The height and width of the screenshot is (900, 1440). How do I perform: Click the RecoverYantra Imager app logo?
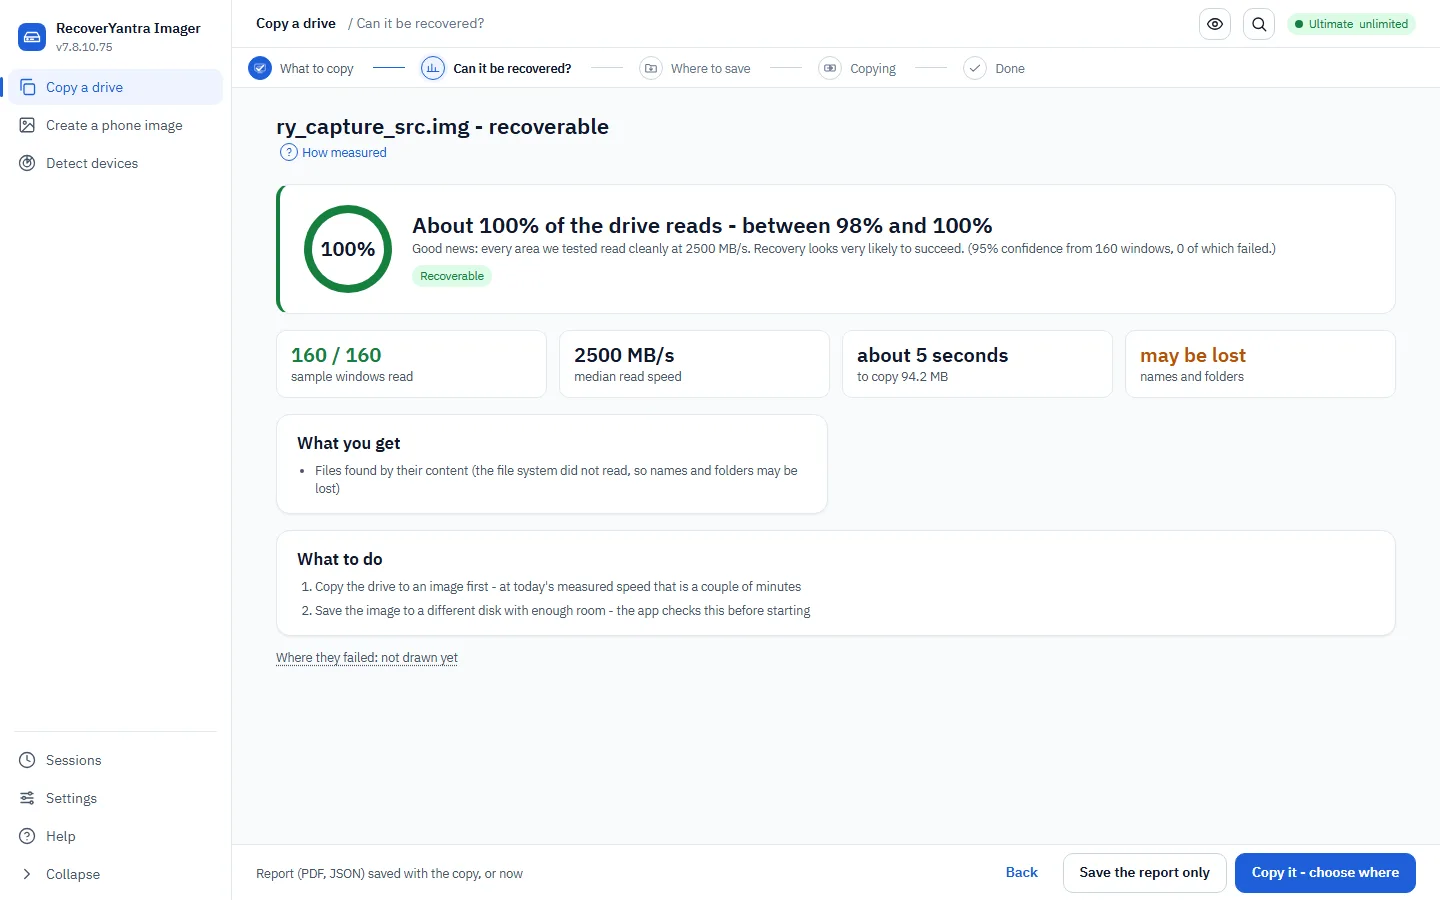(x=32, y=37)
